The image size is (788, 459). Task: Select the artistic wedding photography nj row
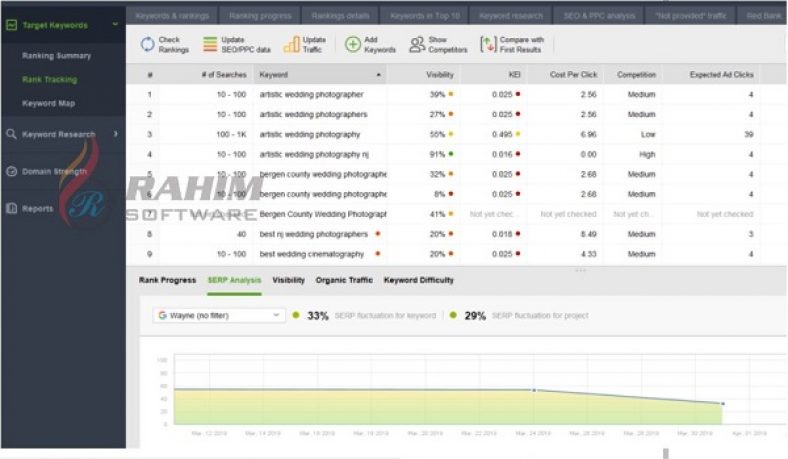pyautogui.click(x=456, y=154)
